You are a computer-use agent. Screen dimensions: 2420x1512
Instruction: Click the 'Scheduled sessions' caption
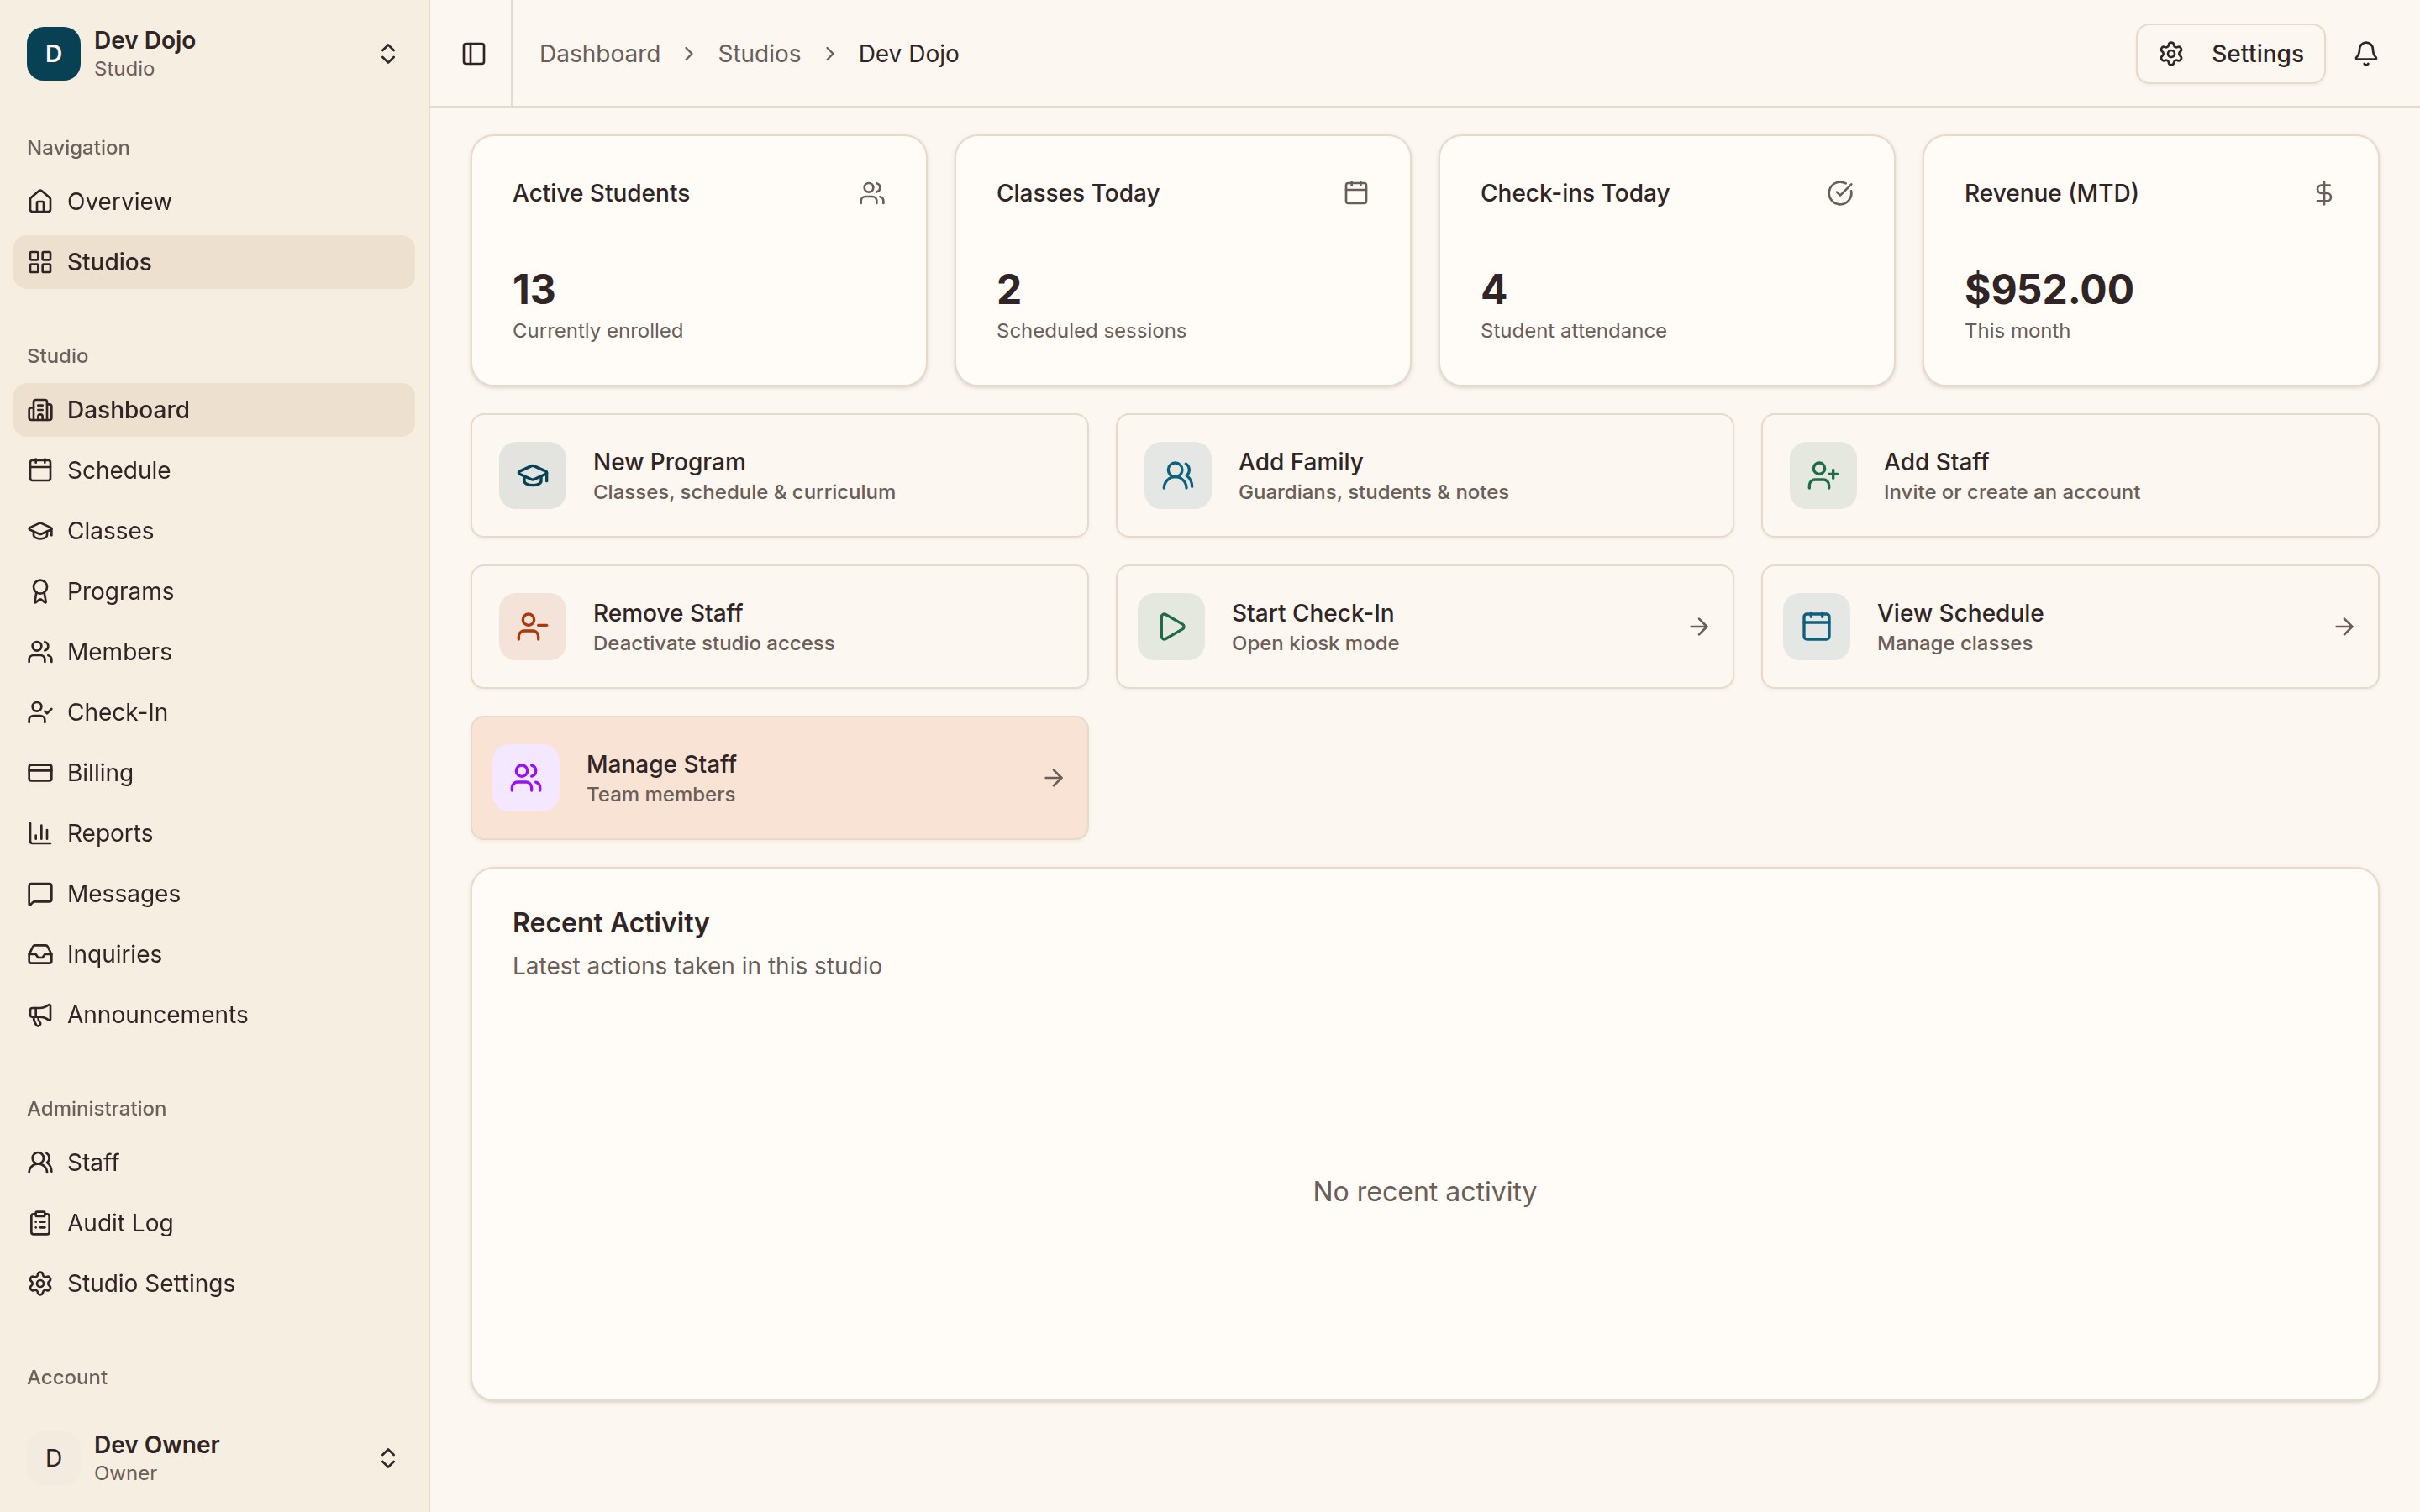point(1091,331)
